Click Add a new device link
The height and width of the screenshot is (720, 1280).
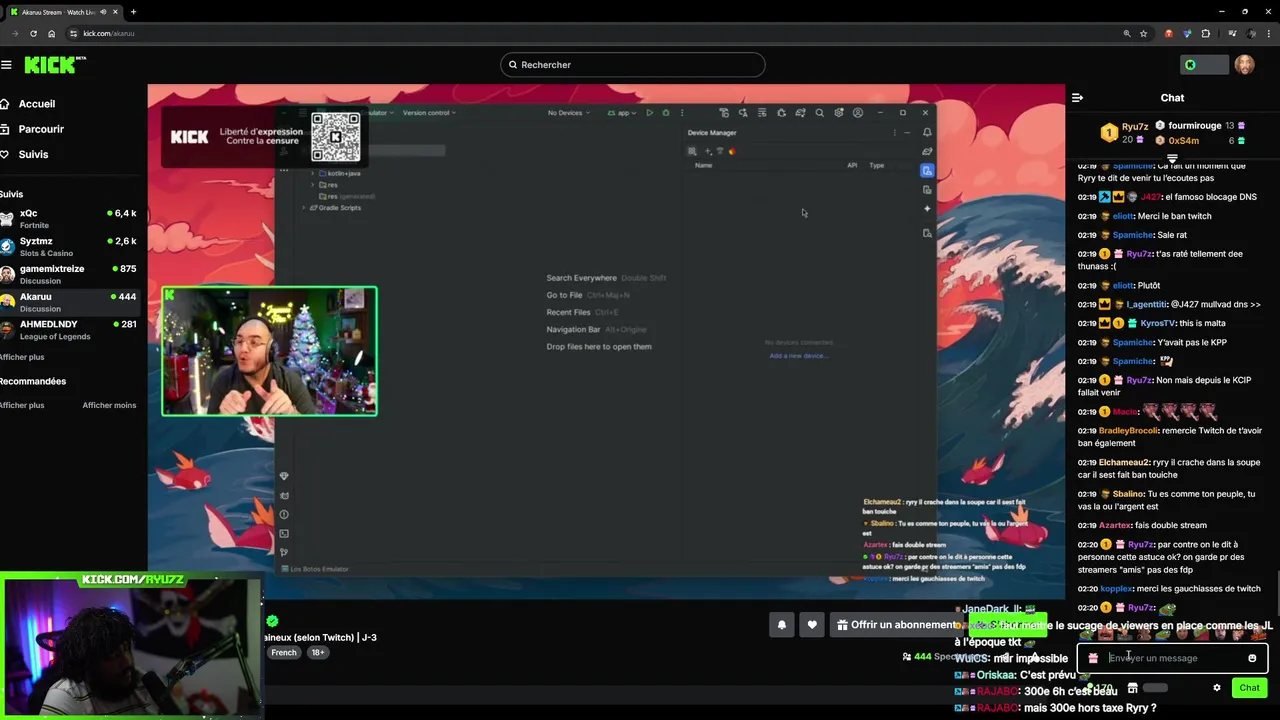pyautogui.click(x=797, y=356)
